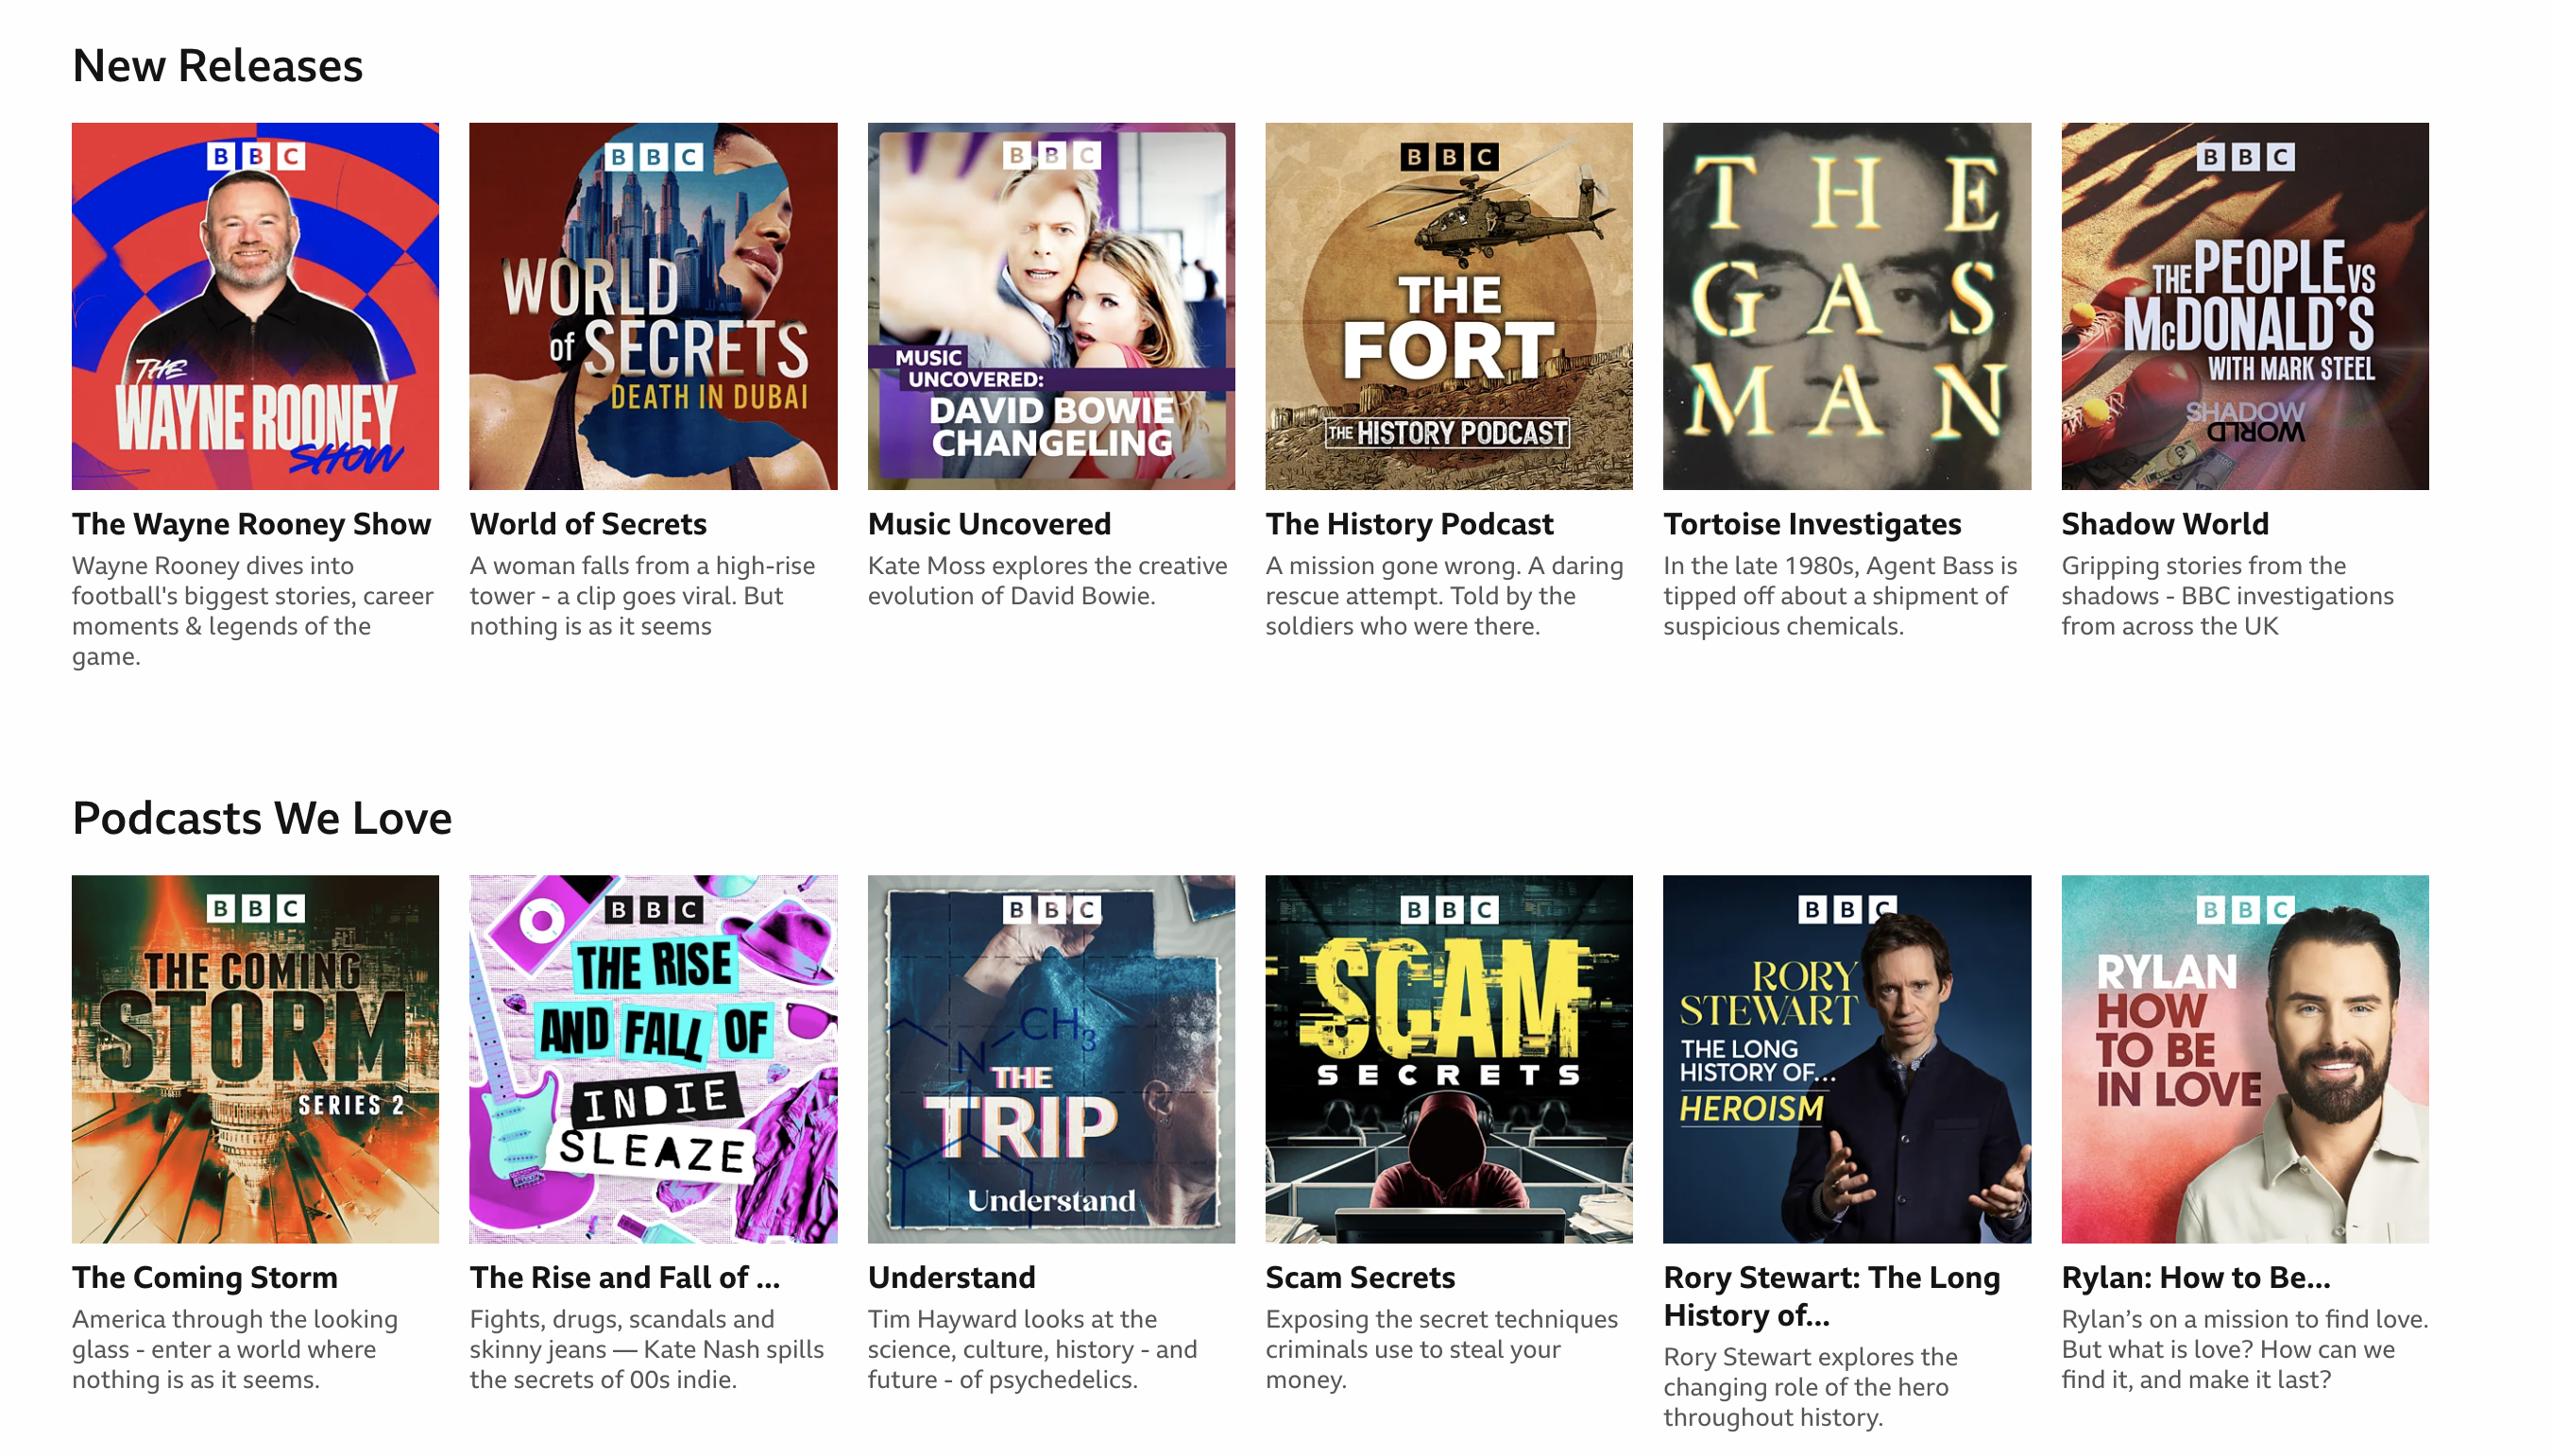2552x1456 pixels.
Task: Click World of Secrets Death in Dubai artwork
Action: (x=653, y=306)
